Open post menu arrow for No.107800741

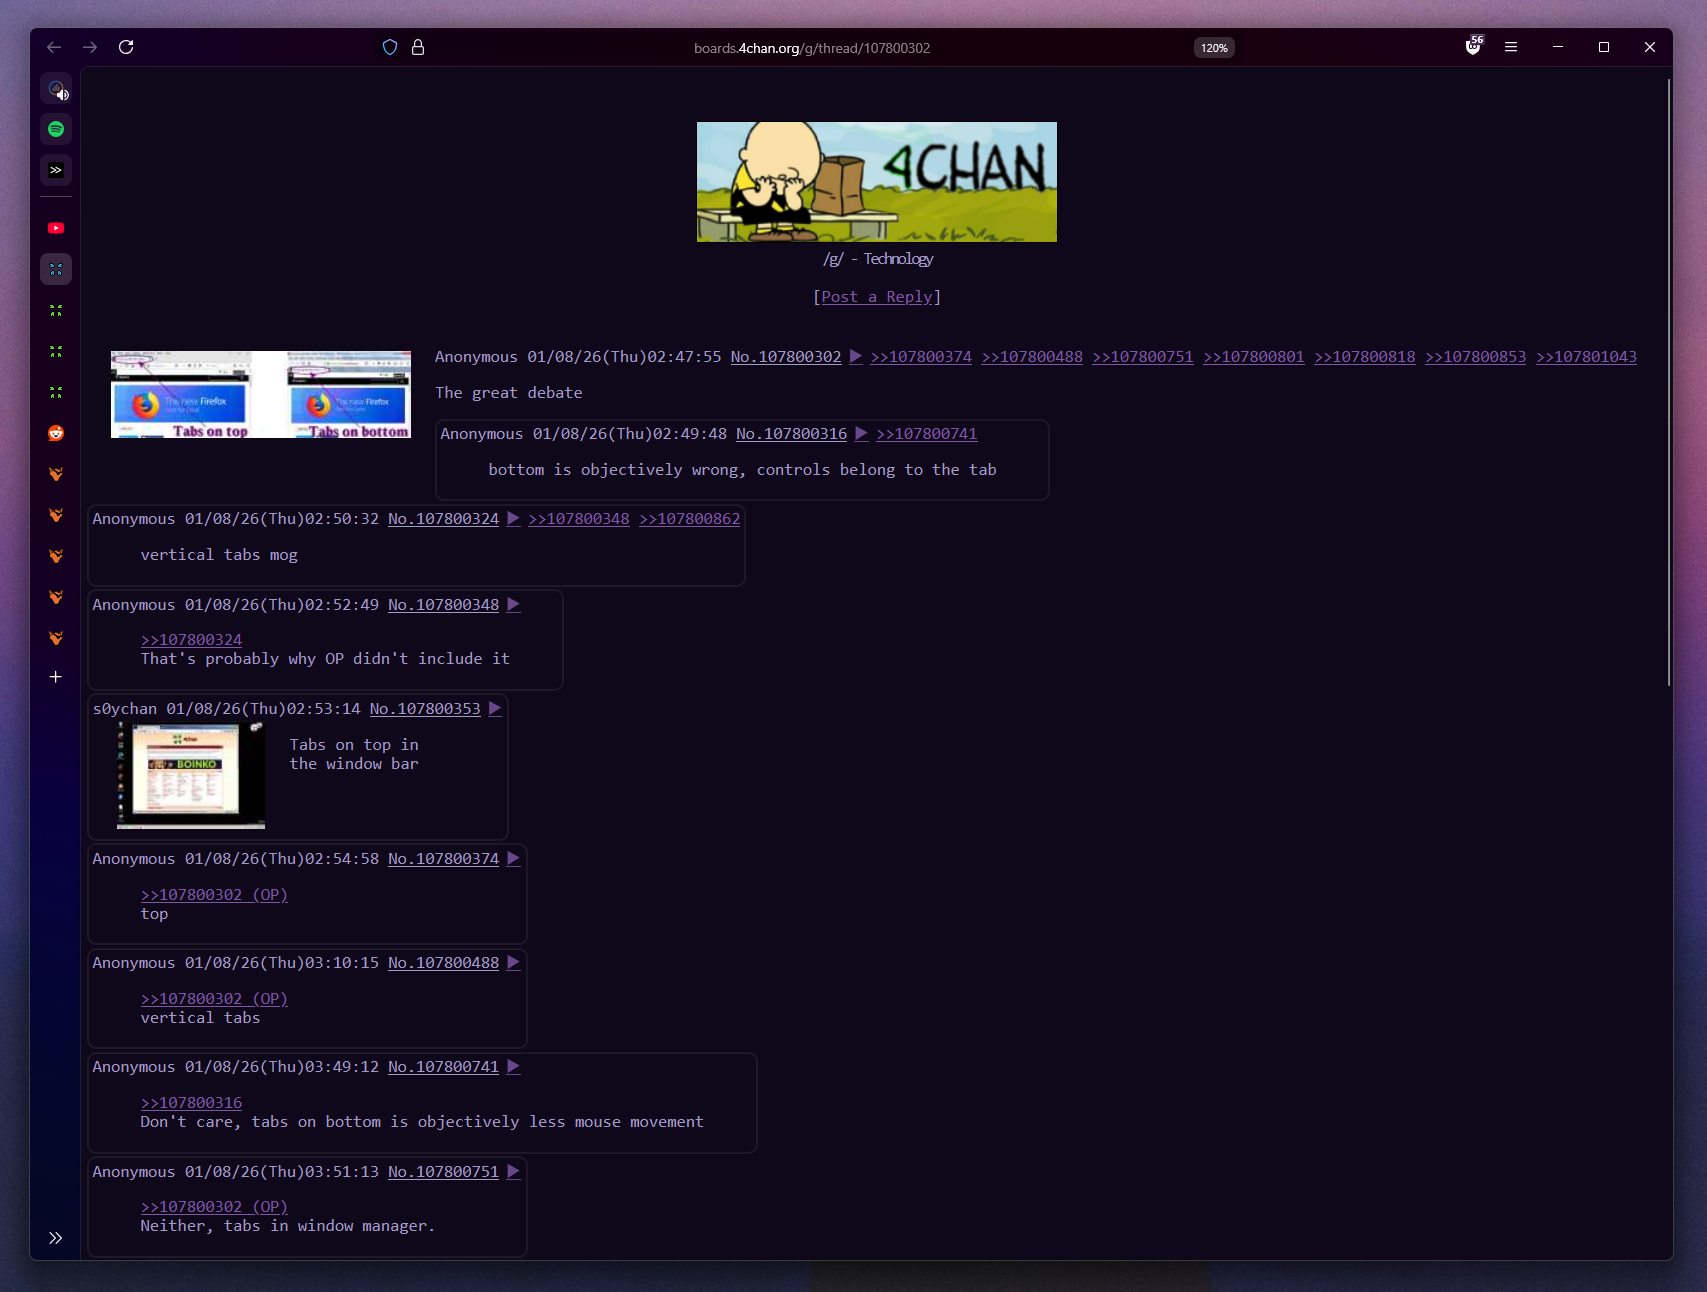click(513, 1067)
